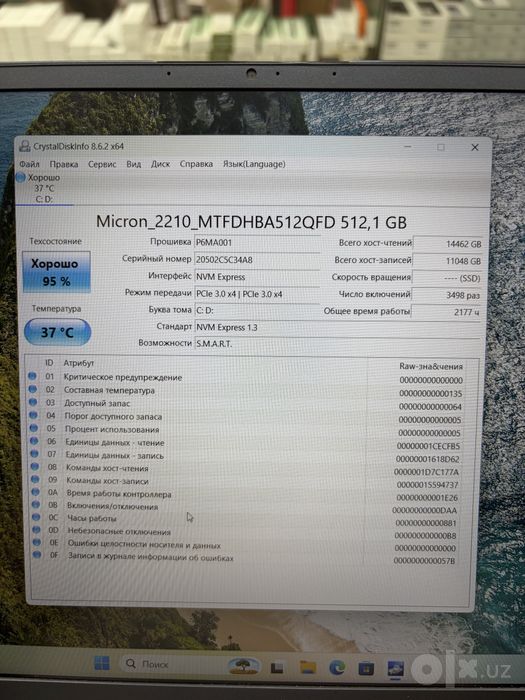Click the disk model title Micron_2210_MTFDHBA512QFD
Screen dimensions: 525x700
point(216,222)
